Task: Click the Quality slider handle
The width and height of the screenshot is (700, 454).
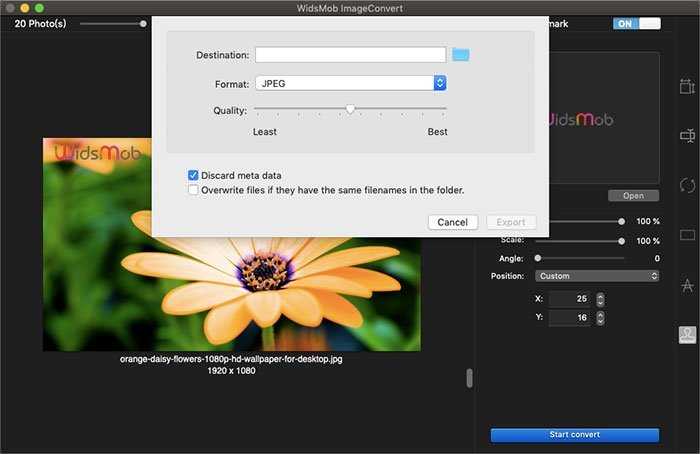Action: [x=350, y=109]
